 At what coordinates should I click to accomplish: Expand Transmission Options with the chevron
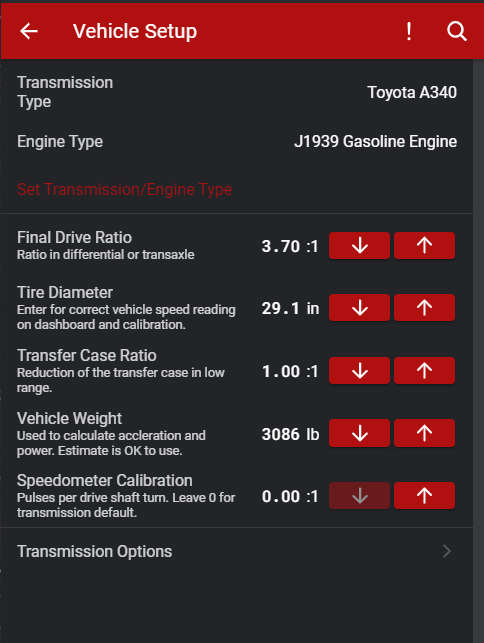coord(447,551)
